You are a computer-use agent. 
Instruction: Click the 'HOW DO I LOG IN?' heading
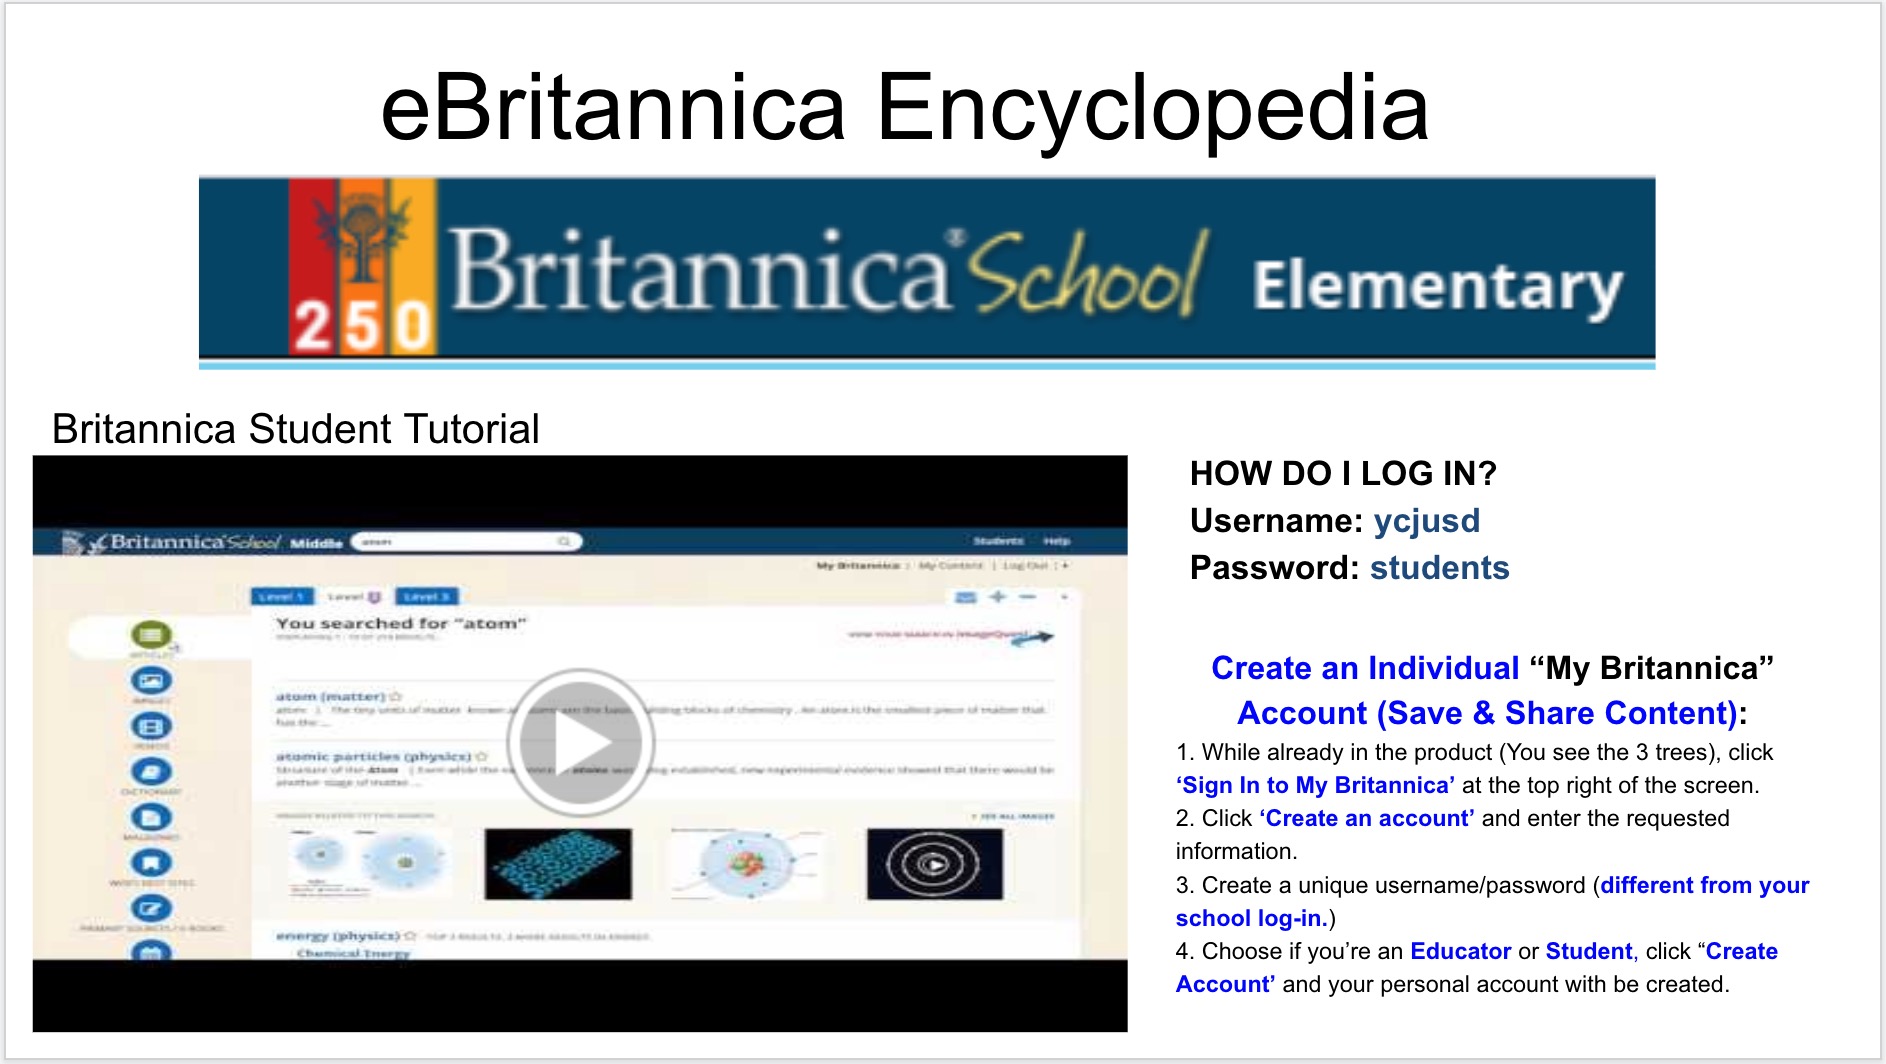tap(1343, 473)
